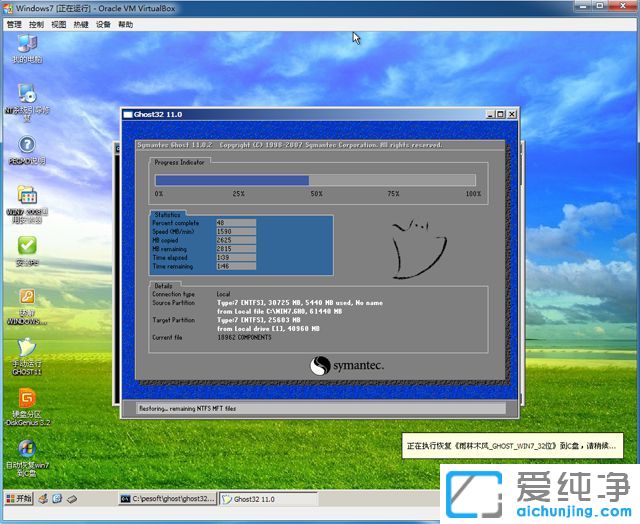Click the Connection type value Local
This screenshot has width=640, height=524.
tap(223, 294)
